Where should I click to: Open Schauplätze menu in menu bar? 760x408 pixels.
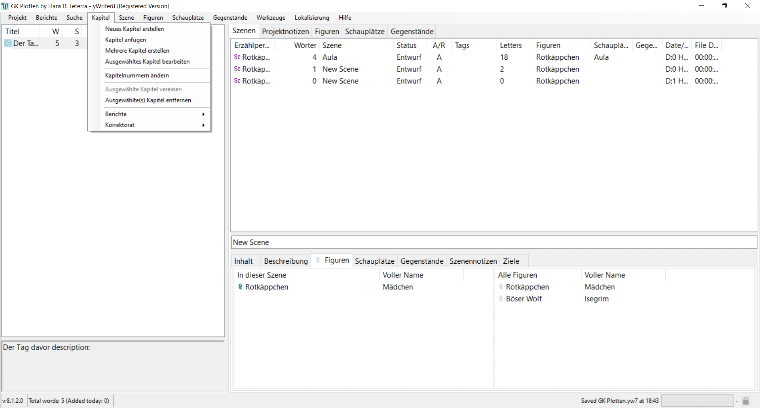coord(188,17)
